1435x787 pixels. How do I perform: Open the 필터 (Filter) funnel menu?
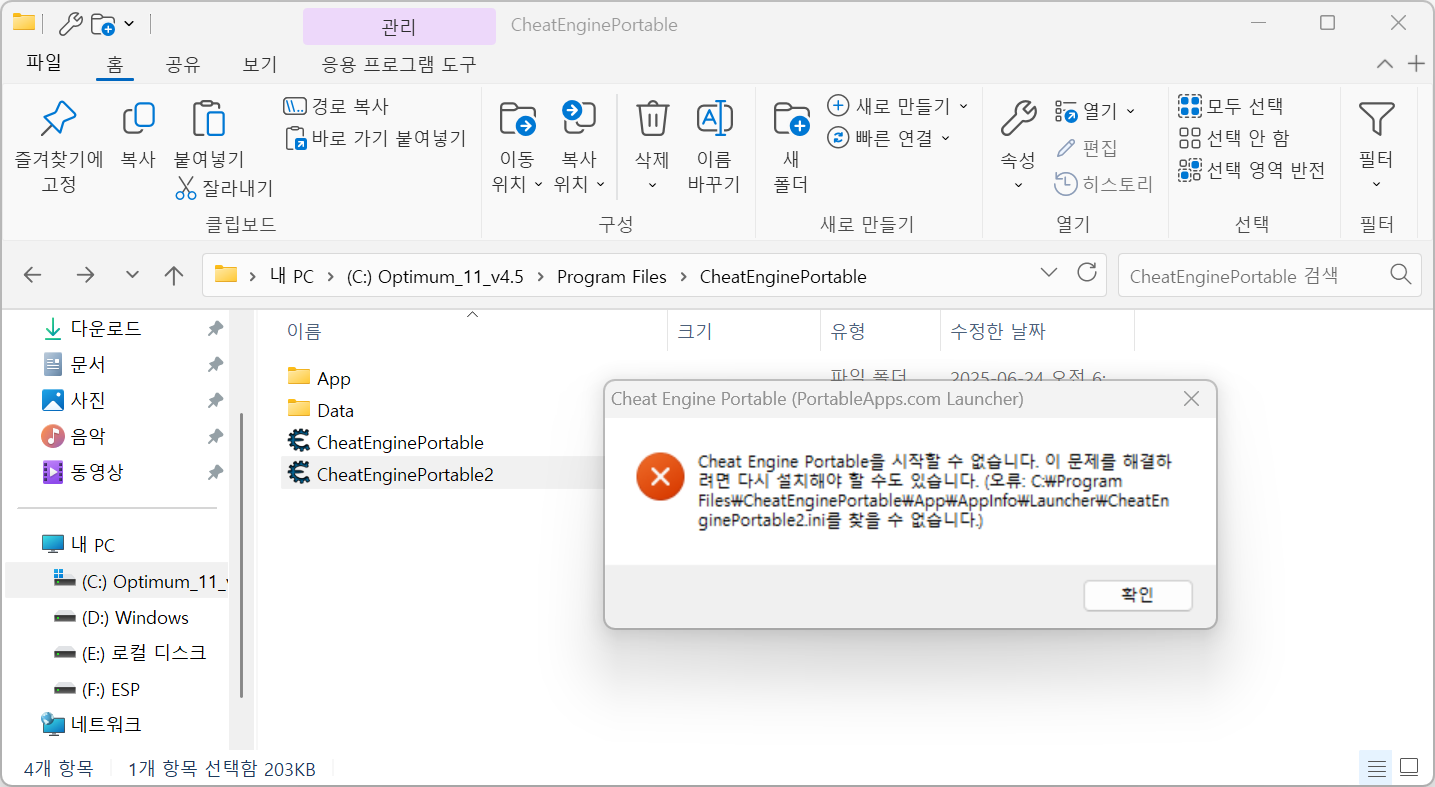[1376, 146]
